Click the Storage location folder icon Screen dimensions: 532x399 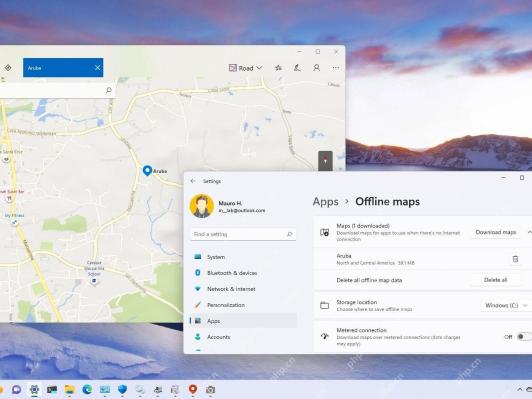(324, 305)
